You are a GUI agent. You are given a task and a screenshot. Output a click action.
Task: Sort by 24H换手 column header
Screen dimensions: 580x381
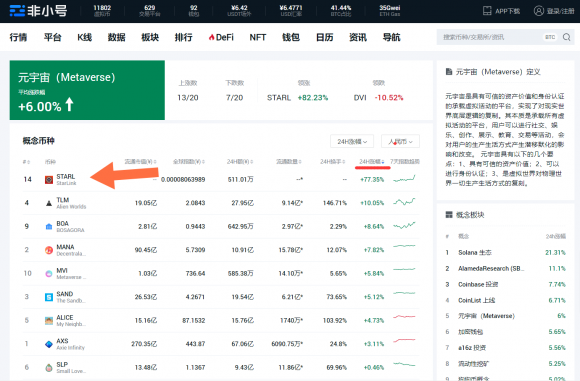(x=333, y=162)
